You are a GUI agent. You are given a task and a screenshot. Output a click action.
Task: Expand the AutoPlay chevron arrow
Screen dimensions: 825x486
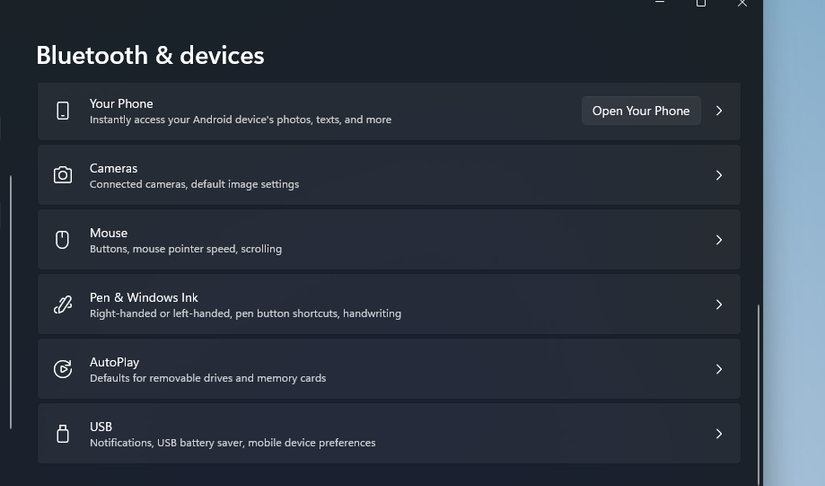pyautogui.click(x=719, y=369)
